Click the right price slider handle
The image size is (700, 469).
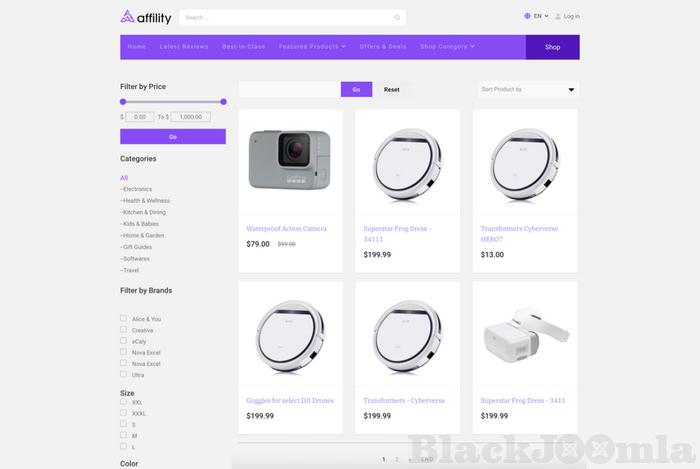(x=223, y=102)
